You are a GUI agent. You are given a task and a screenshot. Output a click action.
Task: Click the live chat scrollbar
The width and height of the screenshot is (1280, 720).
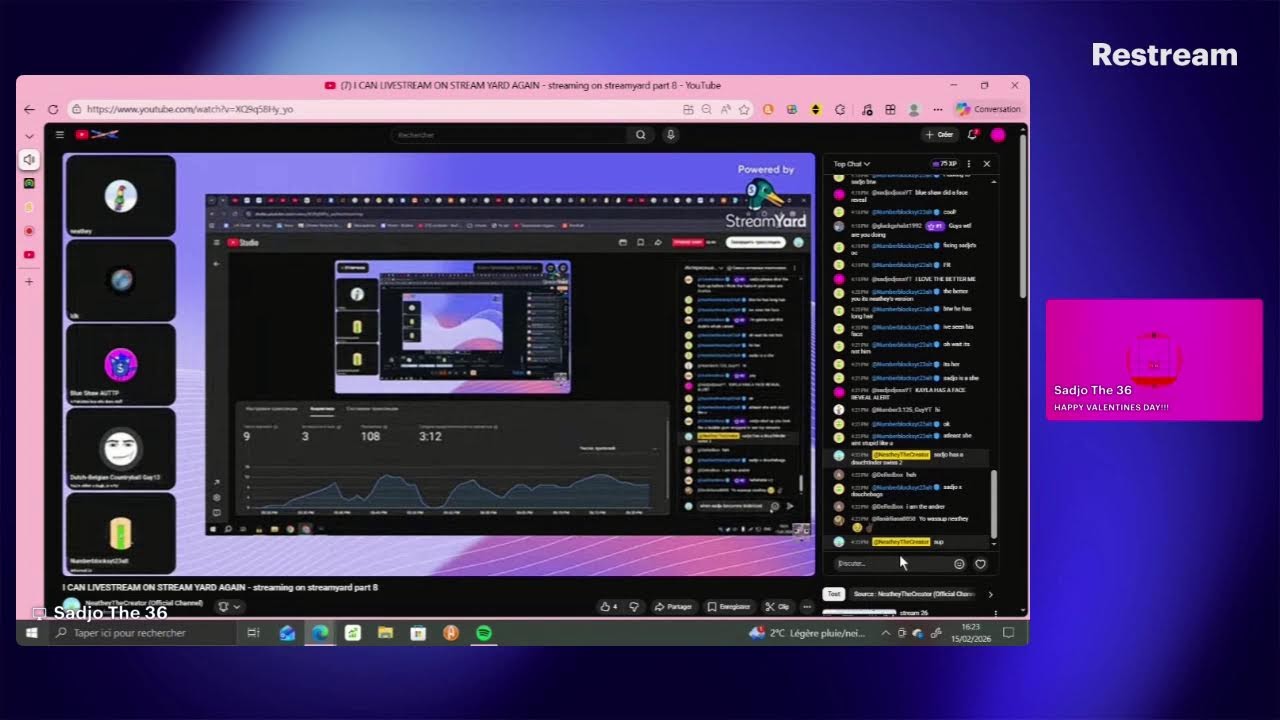(993, 503)
